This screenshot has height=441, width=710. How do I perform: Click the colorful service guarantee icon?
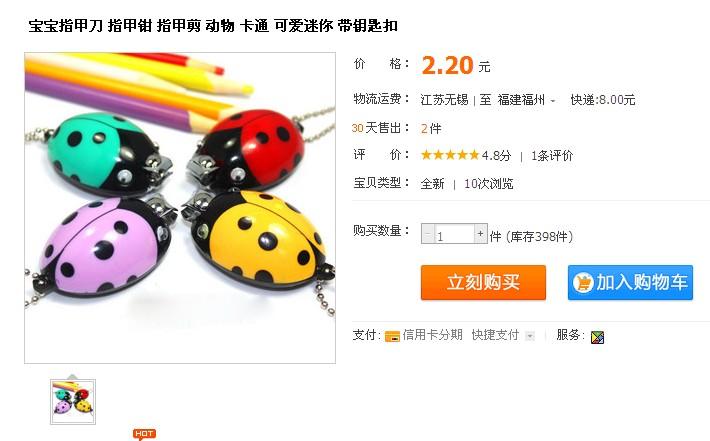[x=597, y=337]
